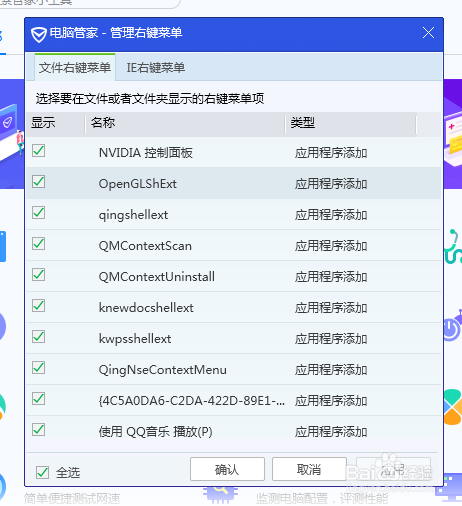Toggle the OpenGLShExt display checkbox

click(x=39, y=182)
